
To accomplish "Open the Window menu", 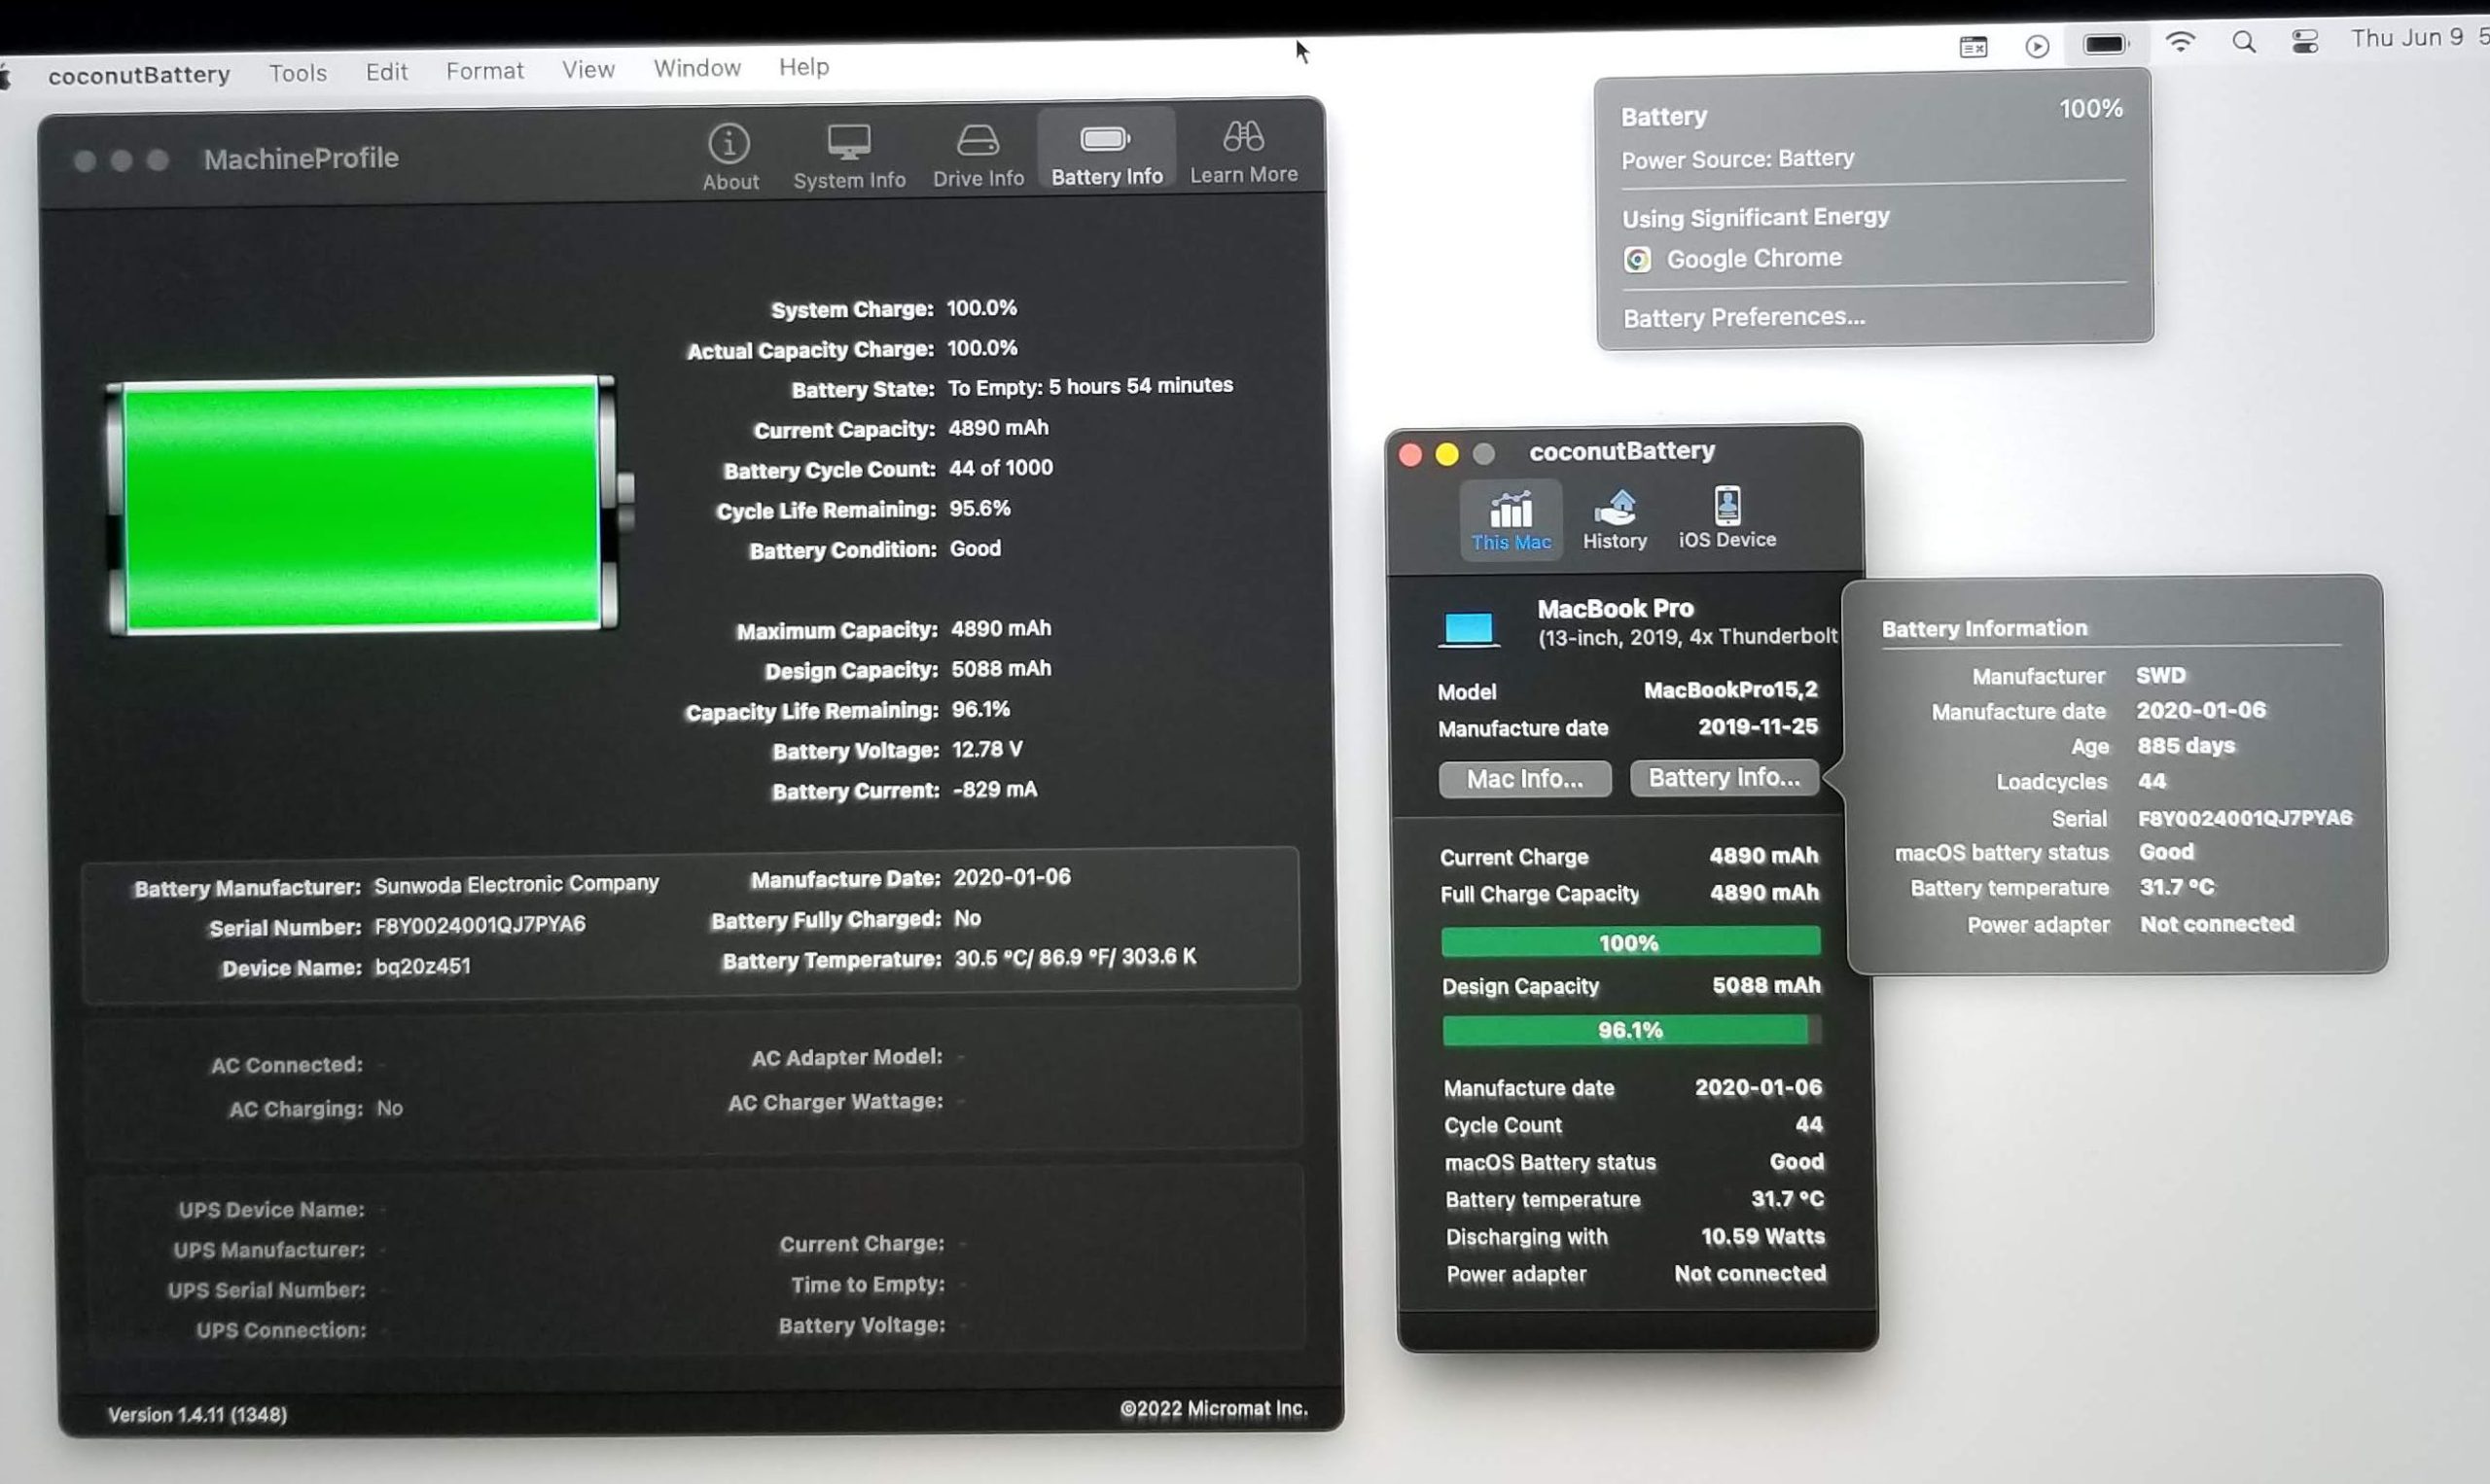I will click(x=697, y=68).
